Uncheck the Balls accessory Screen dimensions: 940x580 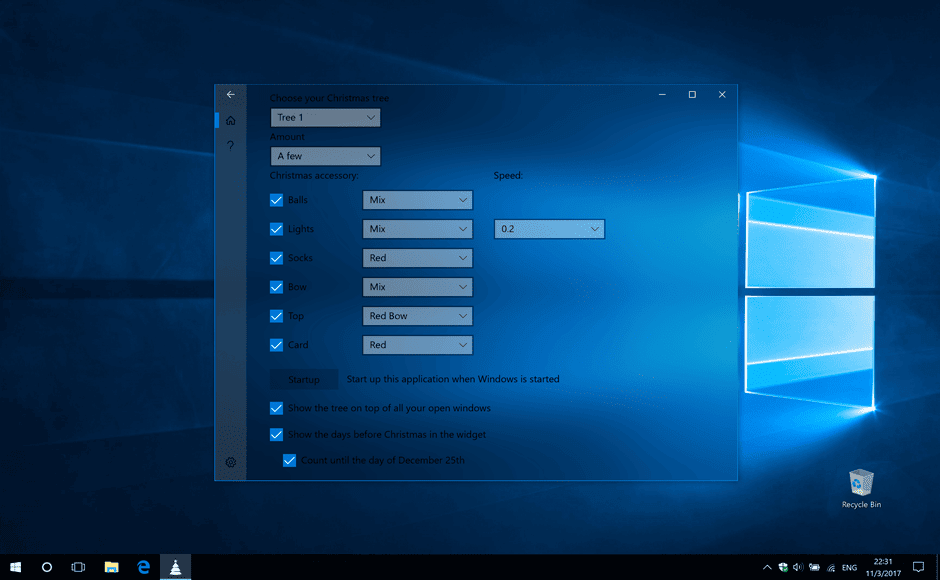click(x=276, y=200)
